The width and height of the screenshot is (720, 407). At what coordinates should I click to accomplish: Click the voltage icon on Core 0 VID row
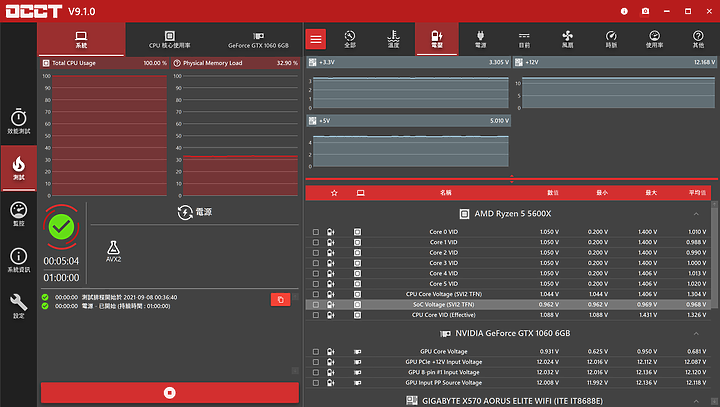pyautogui.click(x=331, y=232)
